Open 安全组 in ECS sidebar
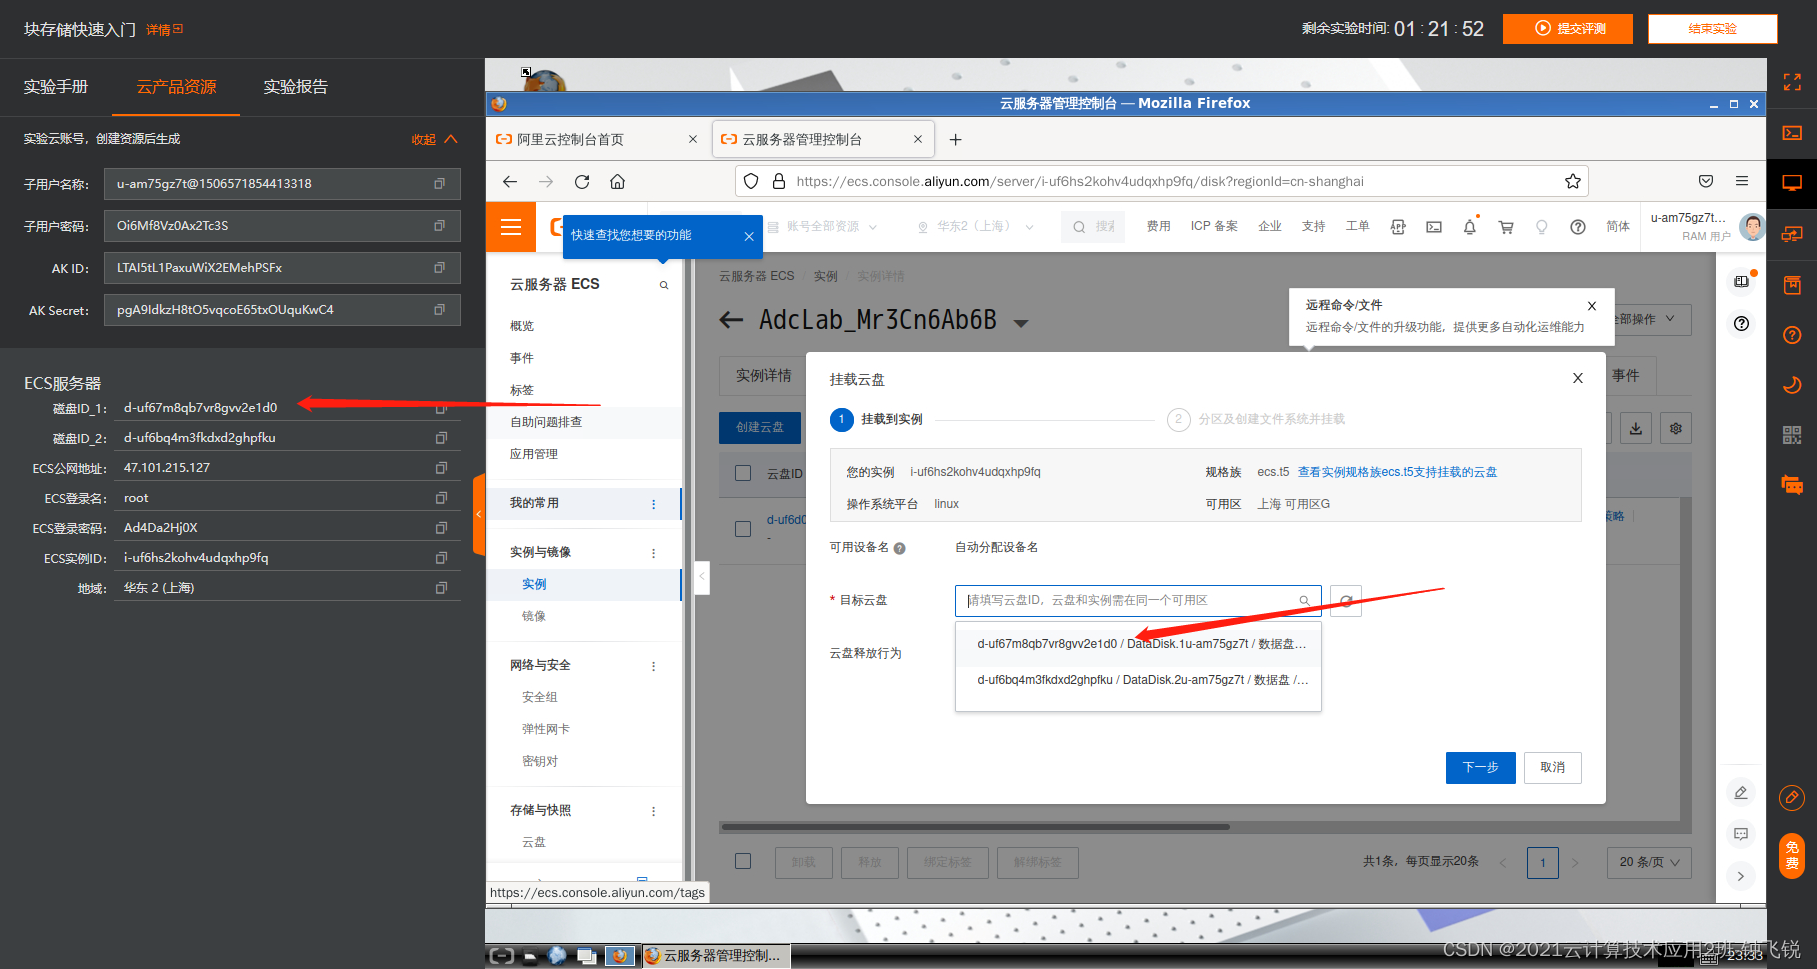The width and height of the screenshot is (1817, 969). pyautogui.click(x=540, y=698)
